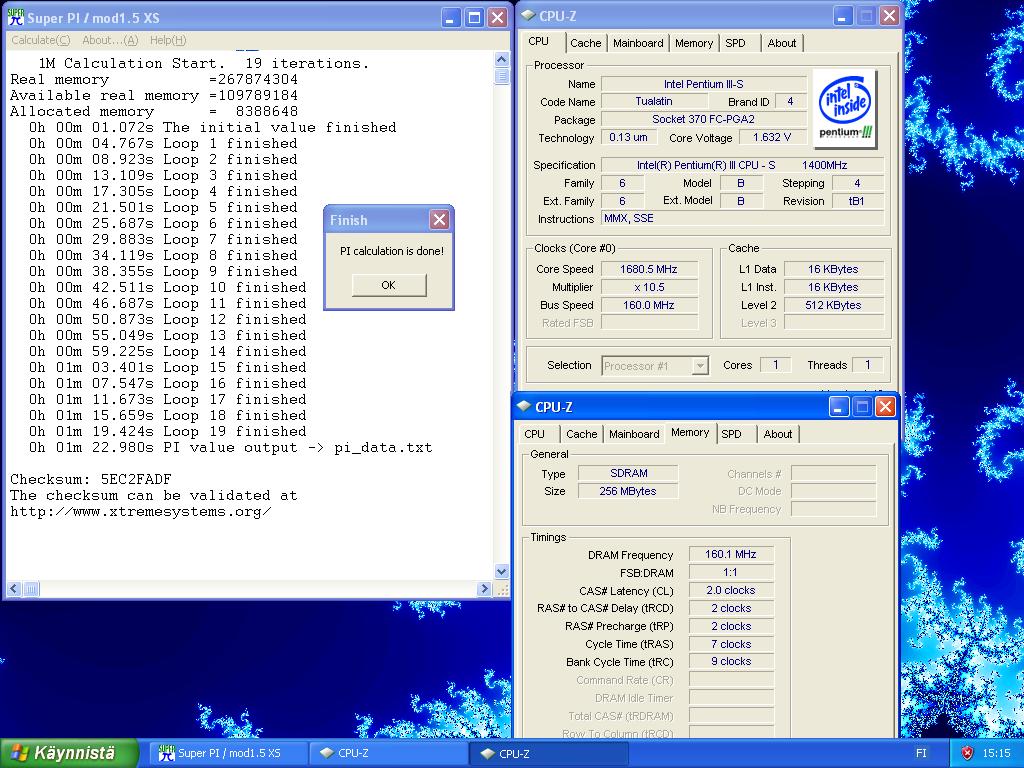
Task: Click the Intel Inside Pentium III logo
Action: [x=845, y=109]
